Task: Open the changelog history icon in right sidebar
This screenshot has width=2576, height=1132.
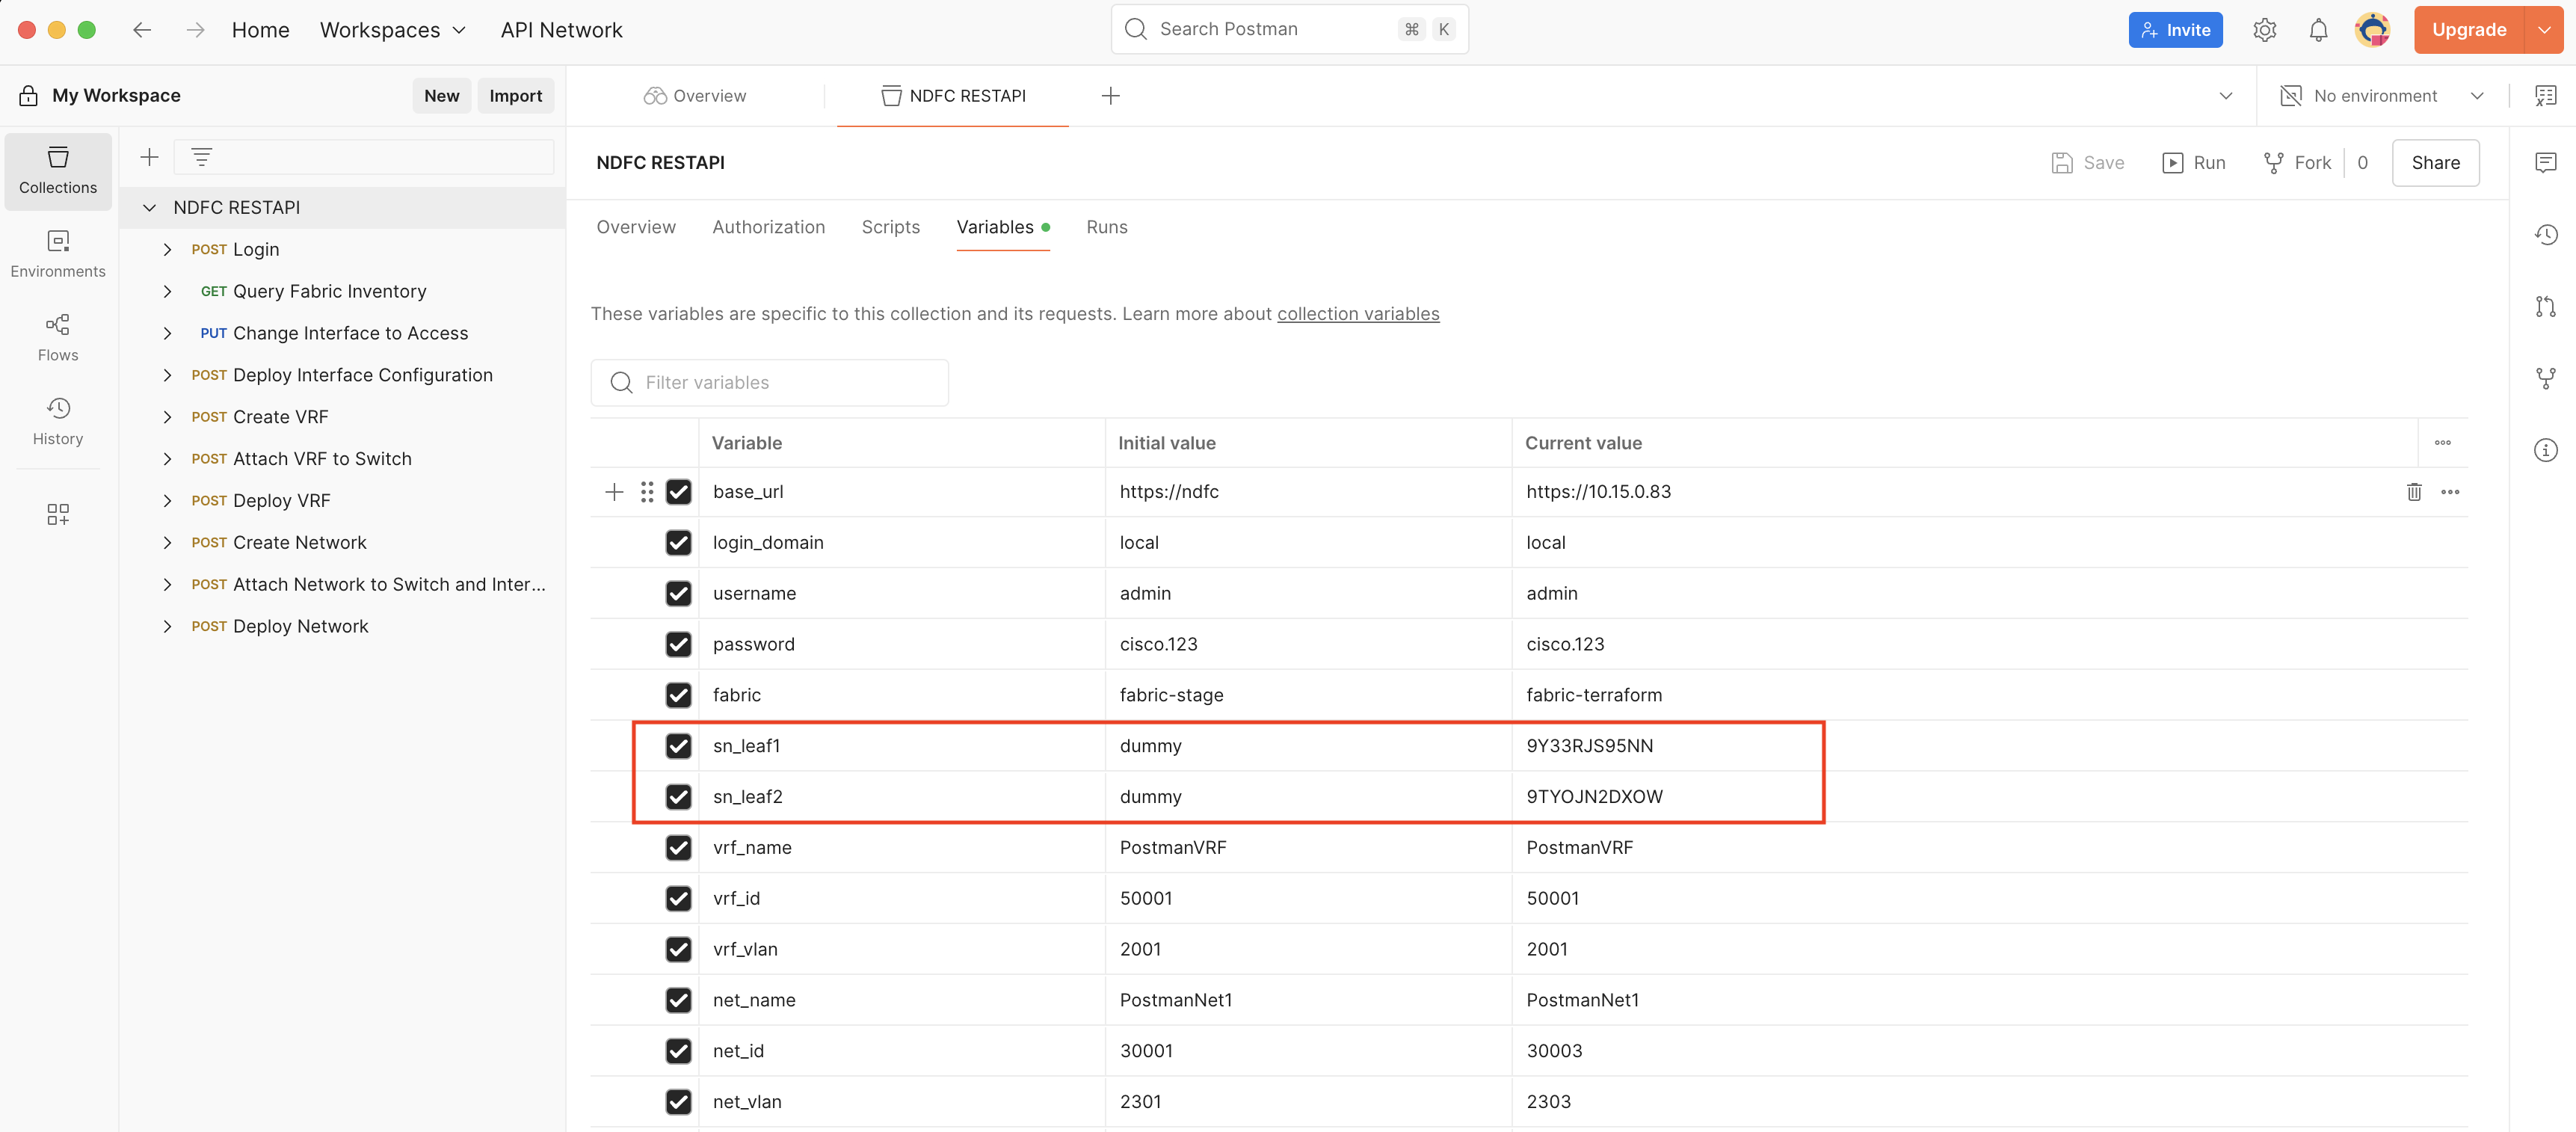Action: click(2545, 235)
